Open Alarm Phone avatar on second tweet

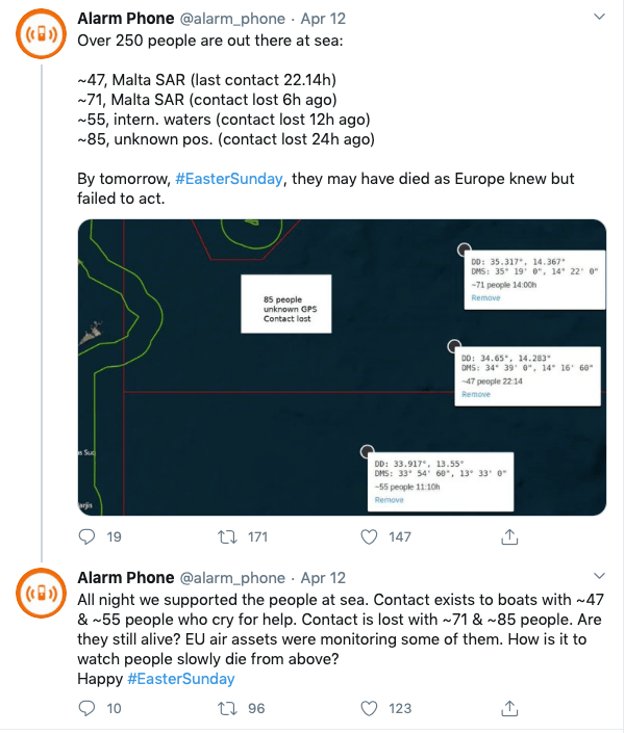pos(41,595)
